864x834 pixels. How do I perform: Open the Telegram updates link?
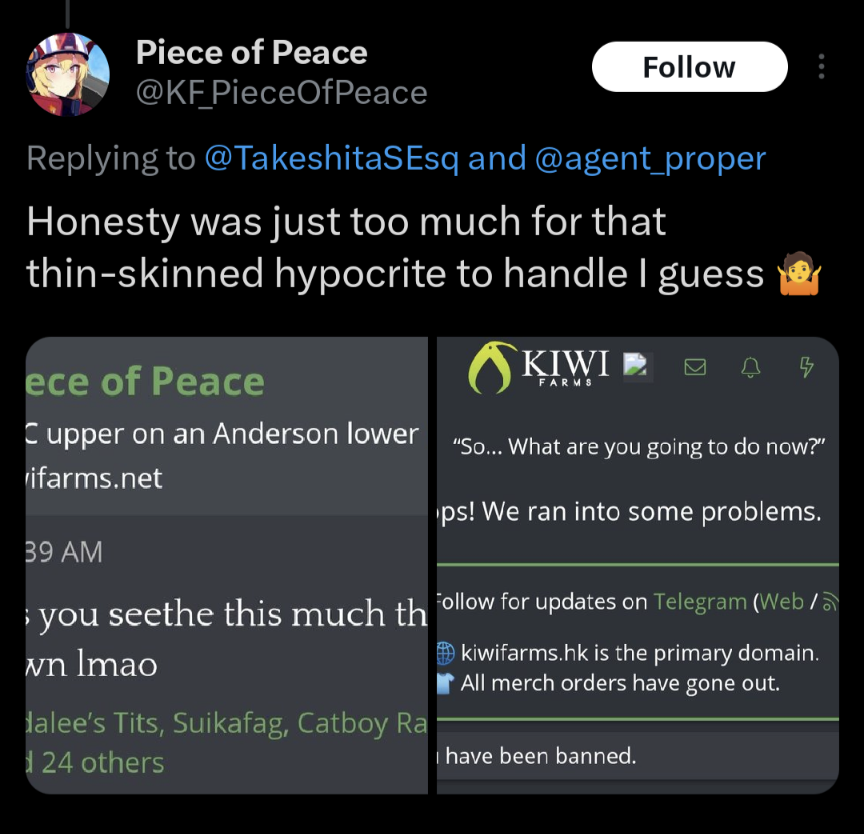700,601
